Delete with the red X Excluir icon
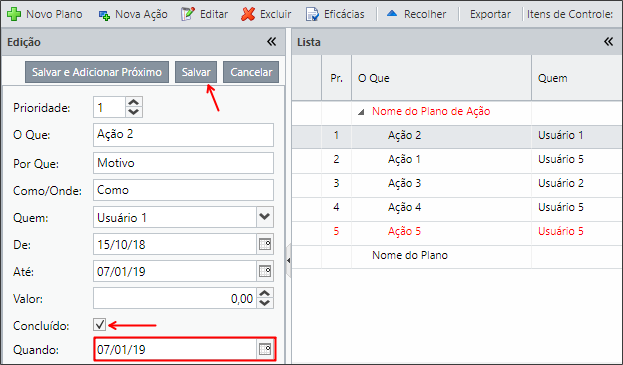Image resolution: width=623 pixels, height=365 pixels. (248, 14)
